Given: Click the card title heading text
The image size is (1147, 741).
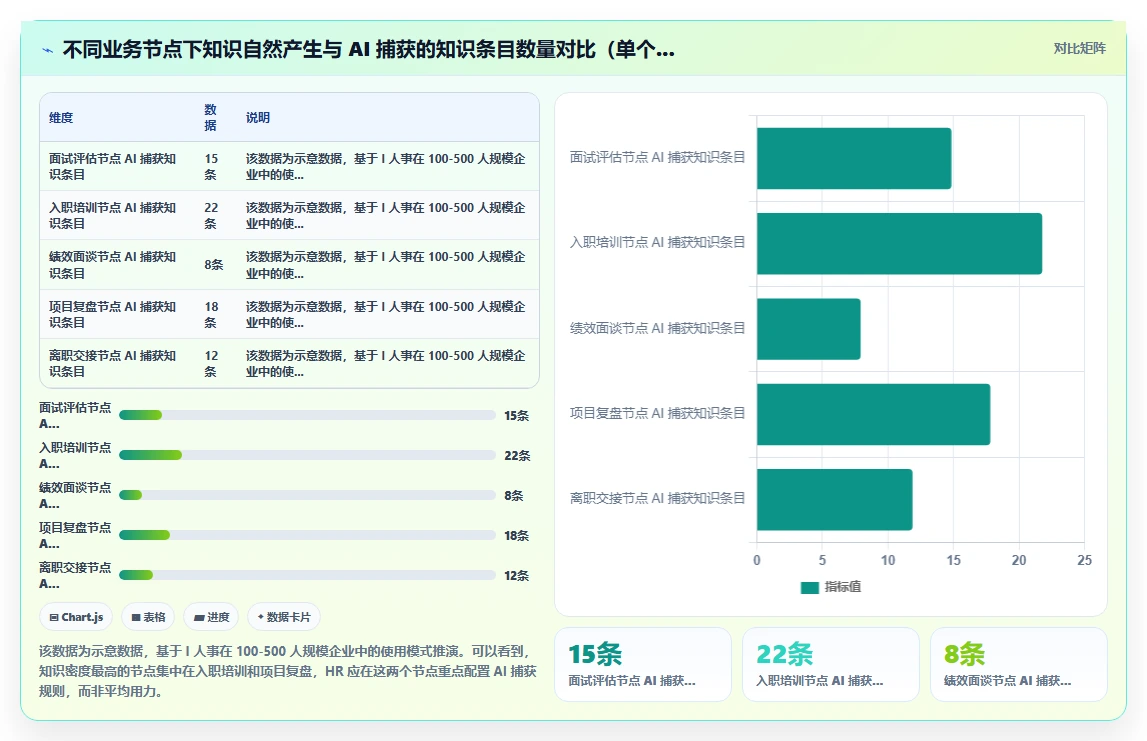Looking at the screenshot, I should tap(369, 49).
